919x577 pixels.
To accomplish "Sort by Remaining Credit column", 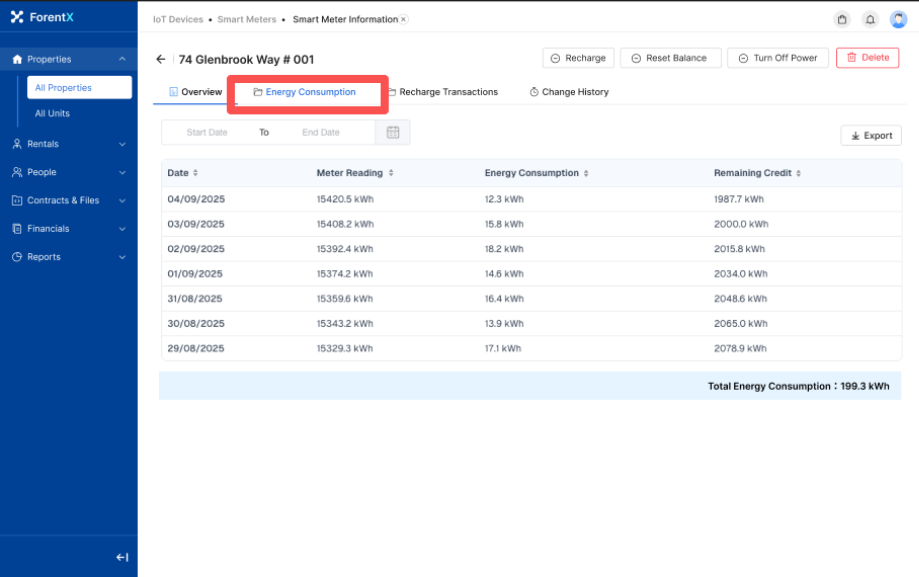I will 797,173.
